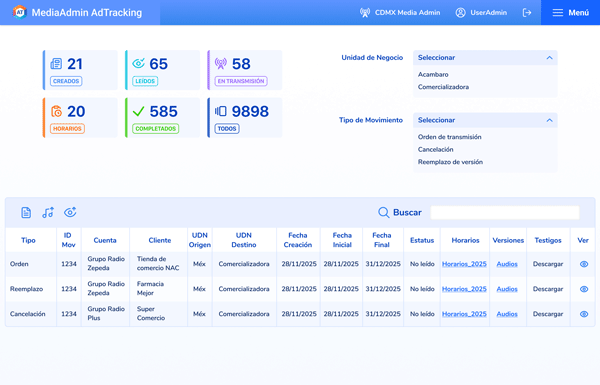The image size is (600, 385).
Task: Choose Reemplazo de versión option
Action: (450, 162)
